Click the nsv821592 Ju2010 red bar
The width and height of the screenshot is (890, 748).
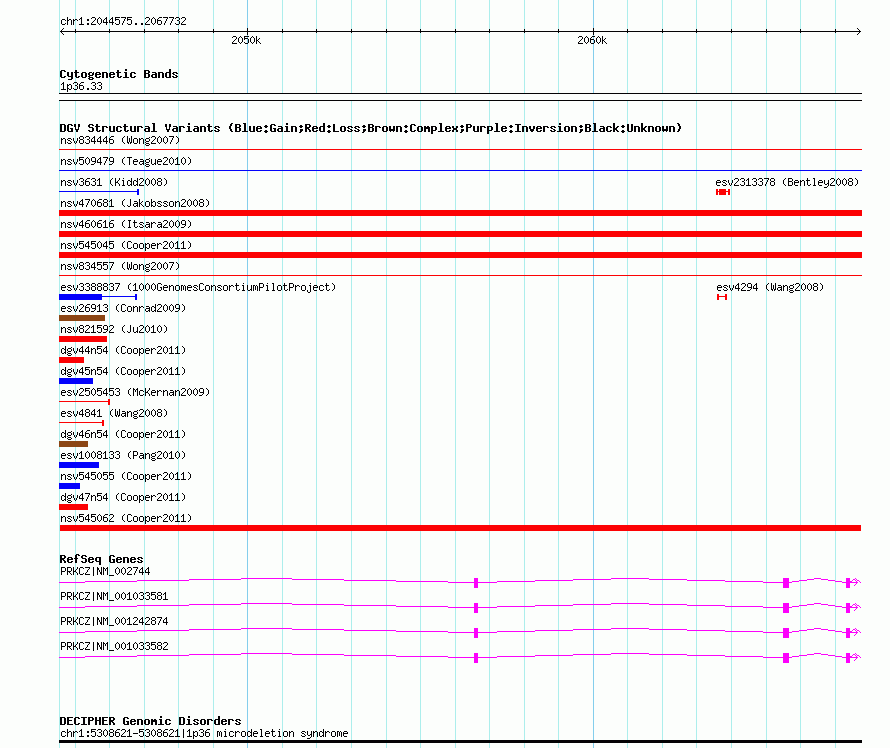click(83, 339)
